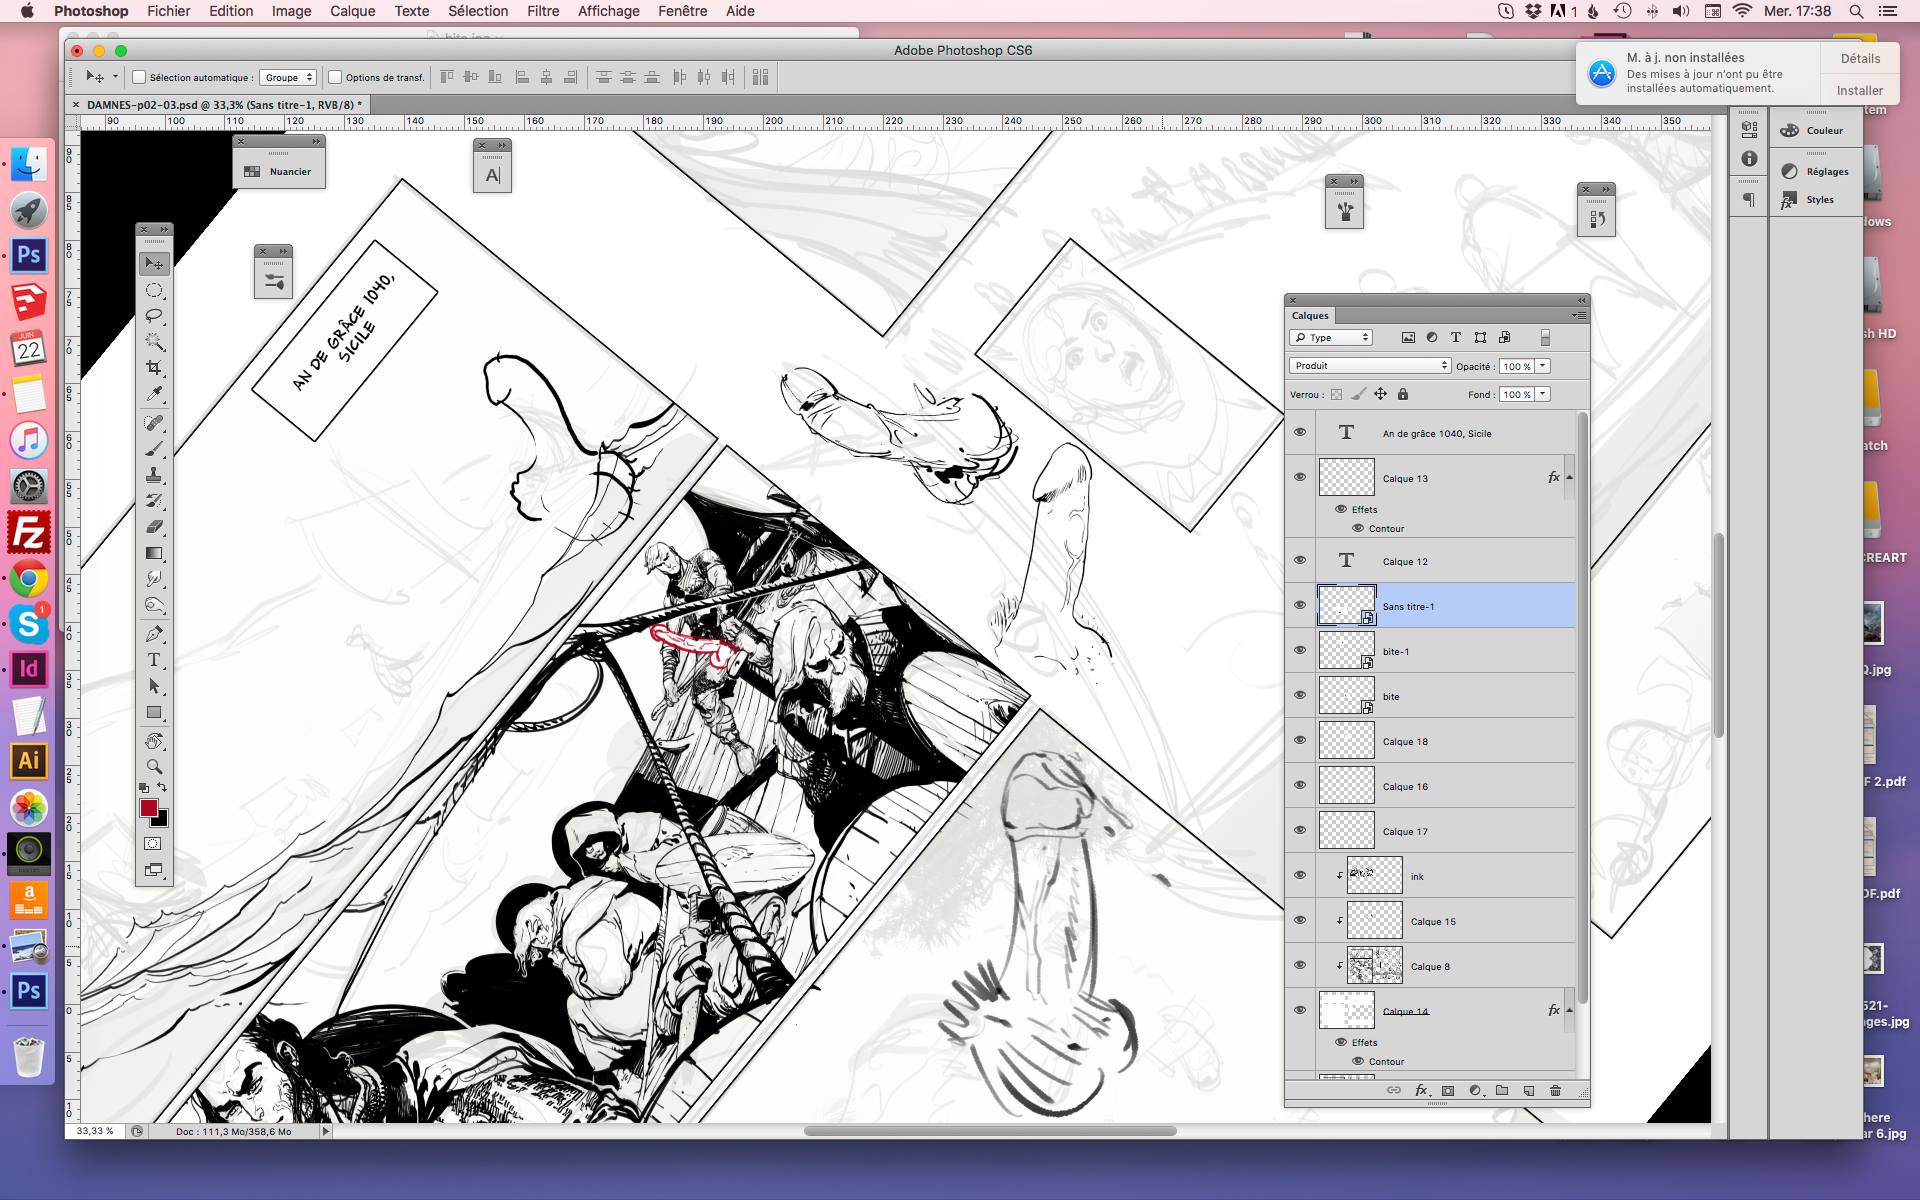Screen dimensions: 1920x1200
Task: Select the Horizontal Type tool
Action: pos(154,660)
